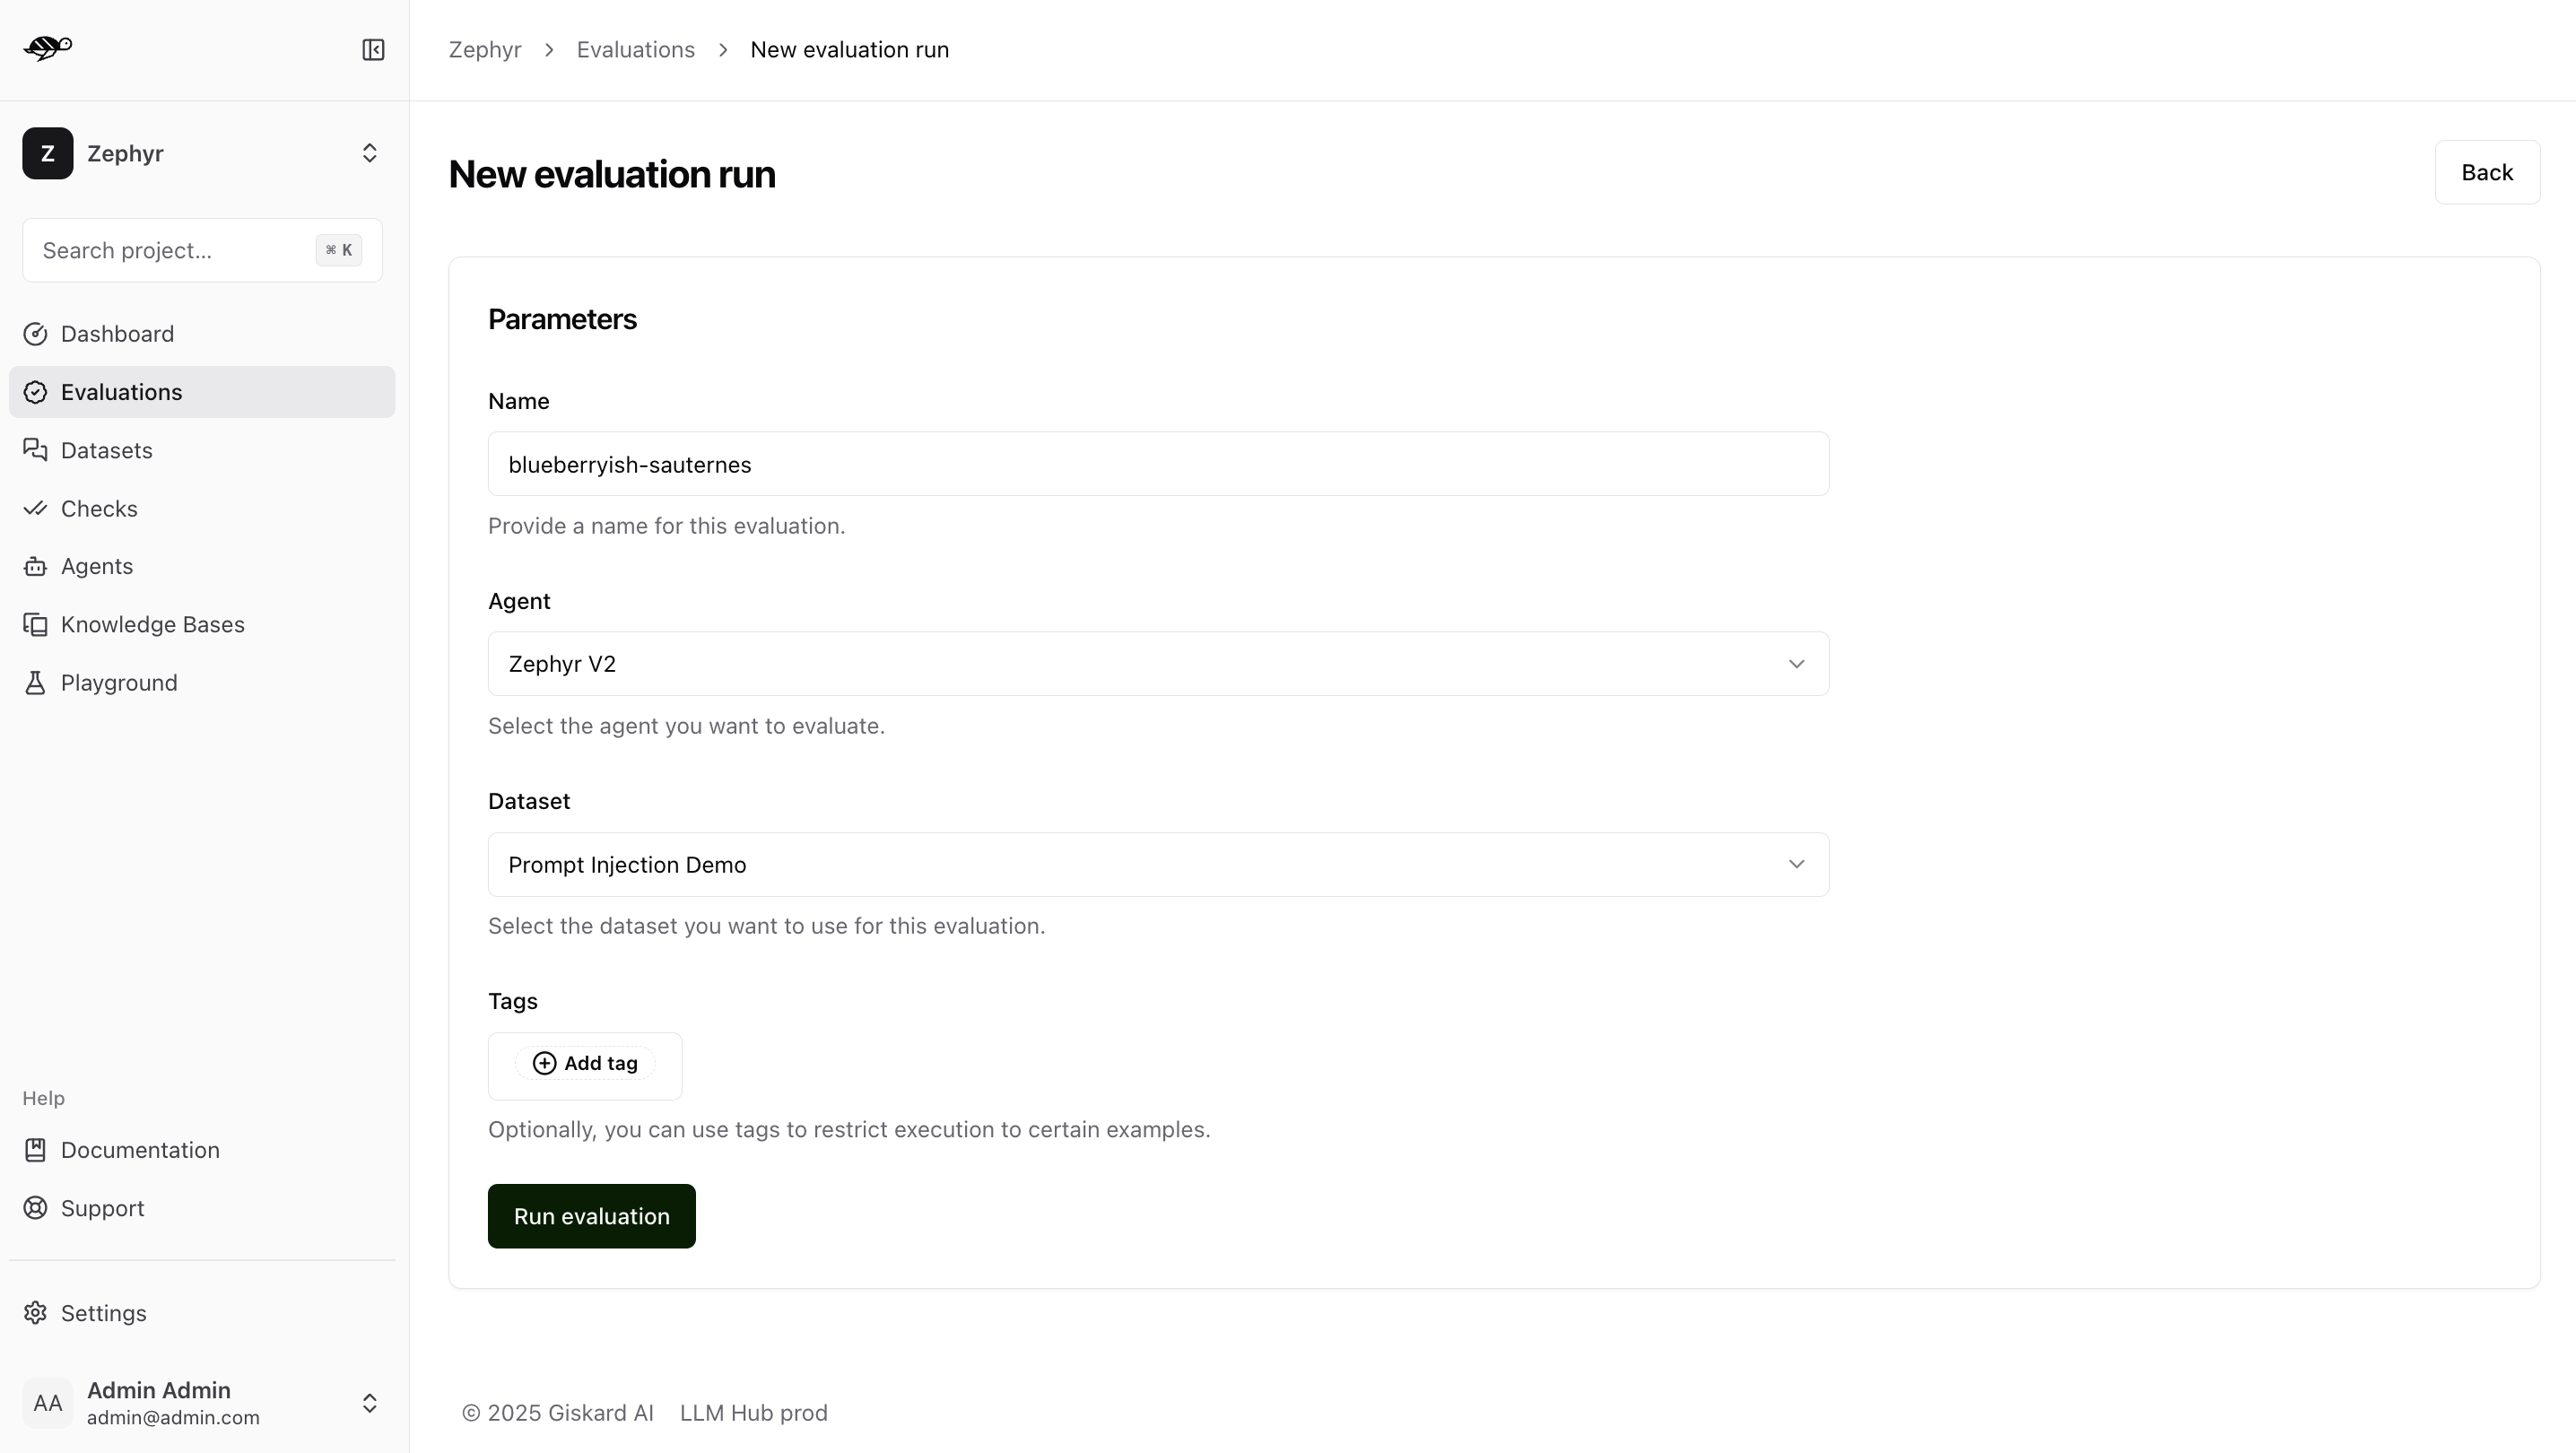Click the Back button
The image size is (2576, 1453).
coord(2487,172)
